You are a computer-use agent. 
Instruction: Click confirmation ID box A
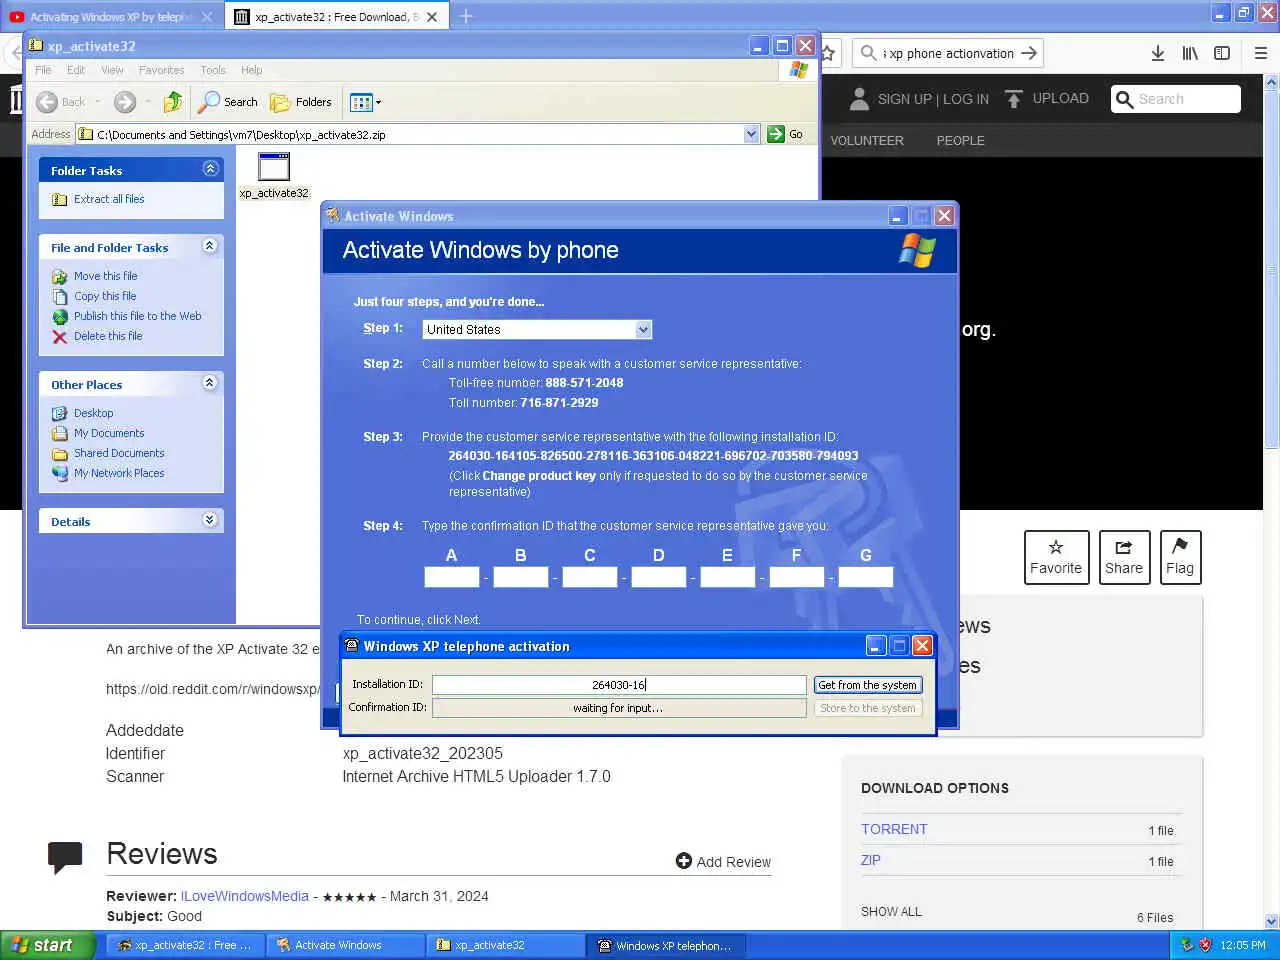[x=452, y=577]
